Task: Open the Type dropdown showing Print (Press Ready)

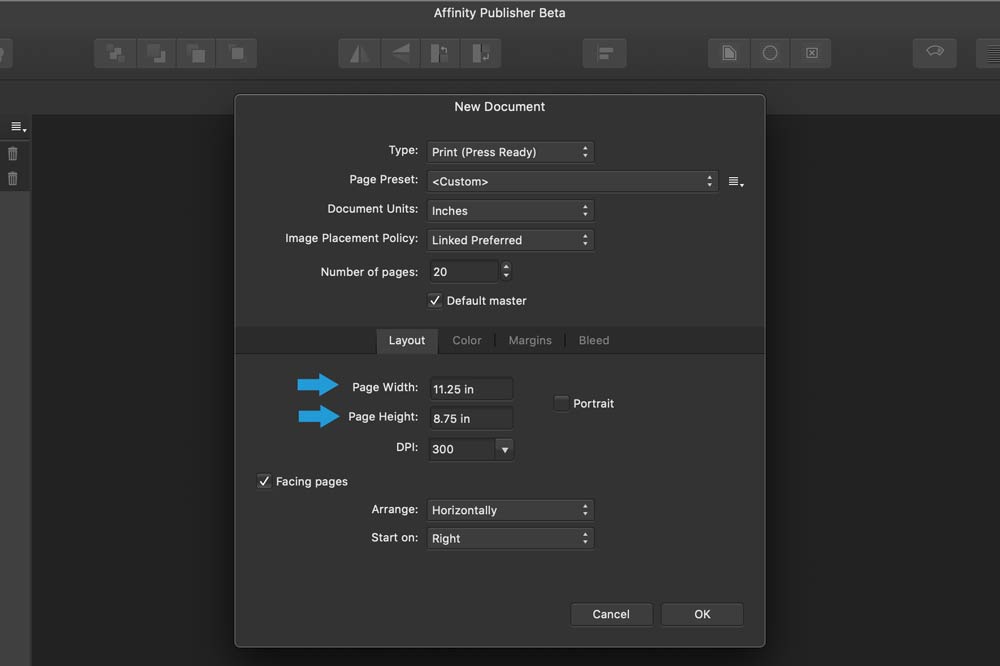Action: click(510, 152)
